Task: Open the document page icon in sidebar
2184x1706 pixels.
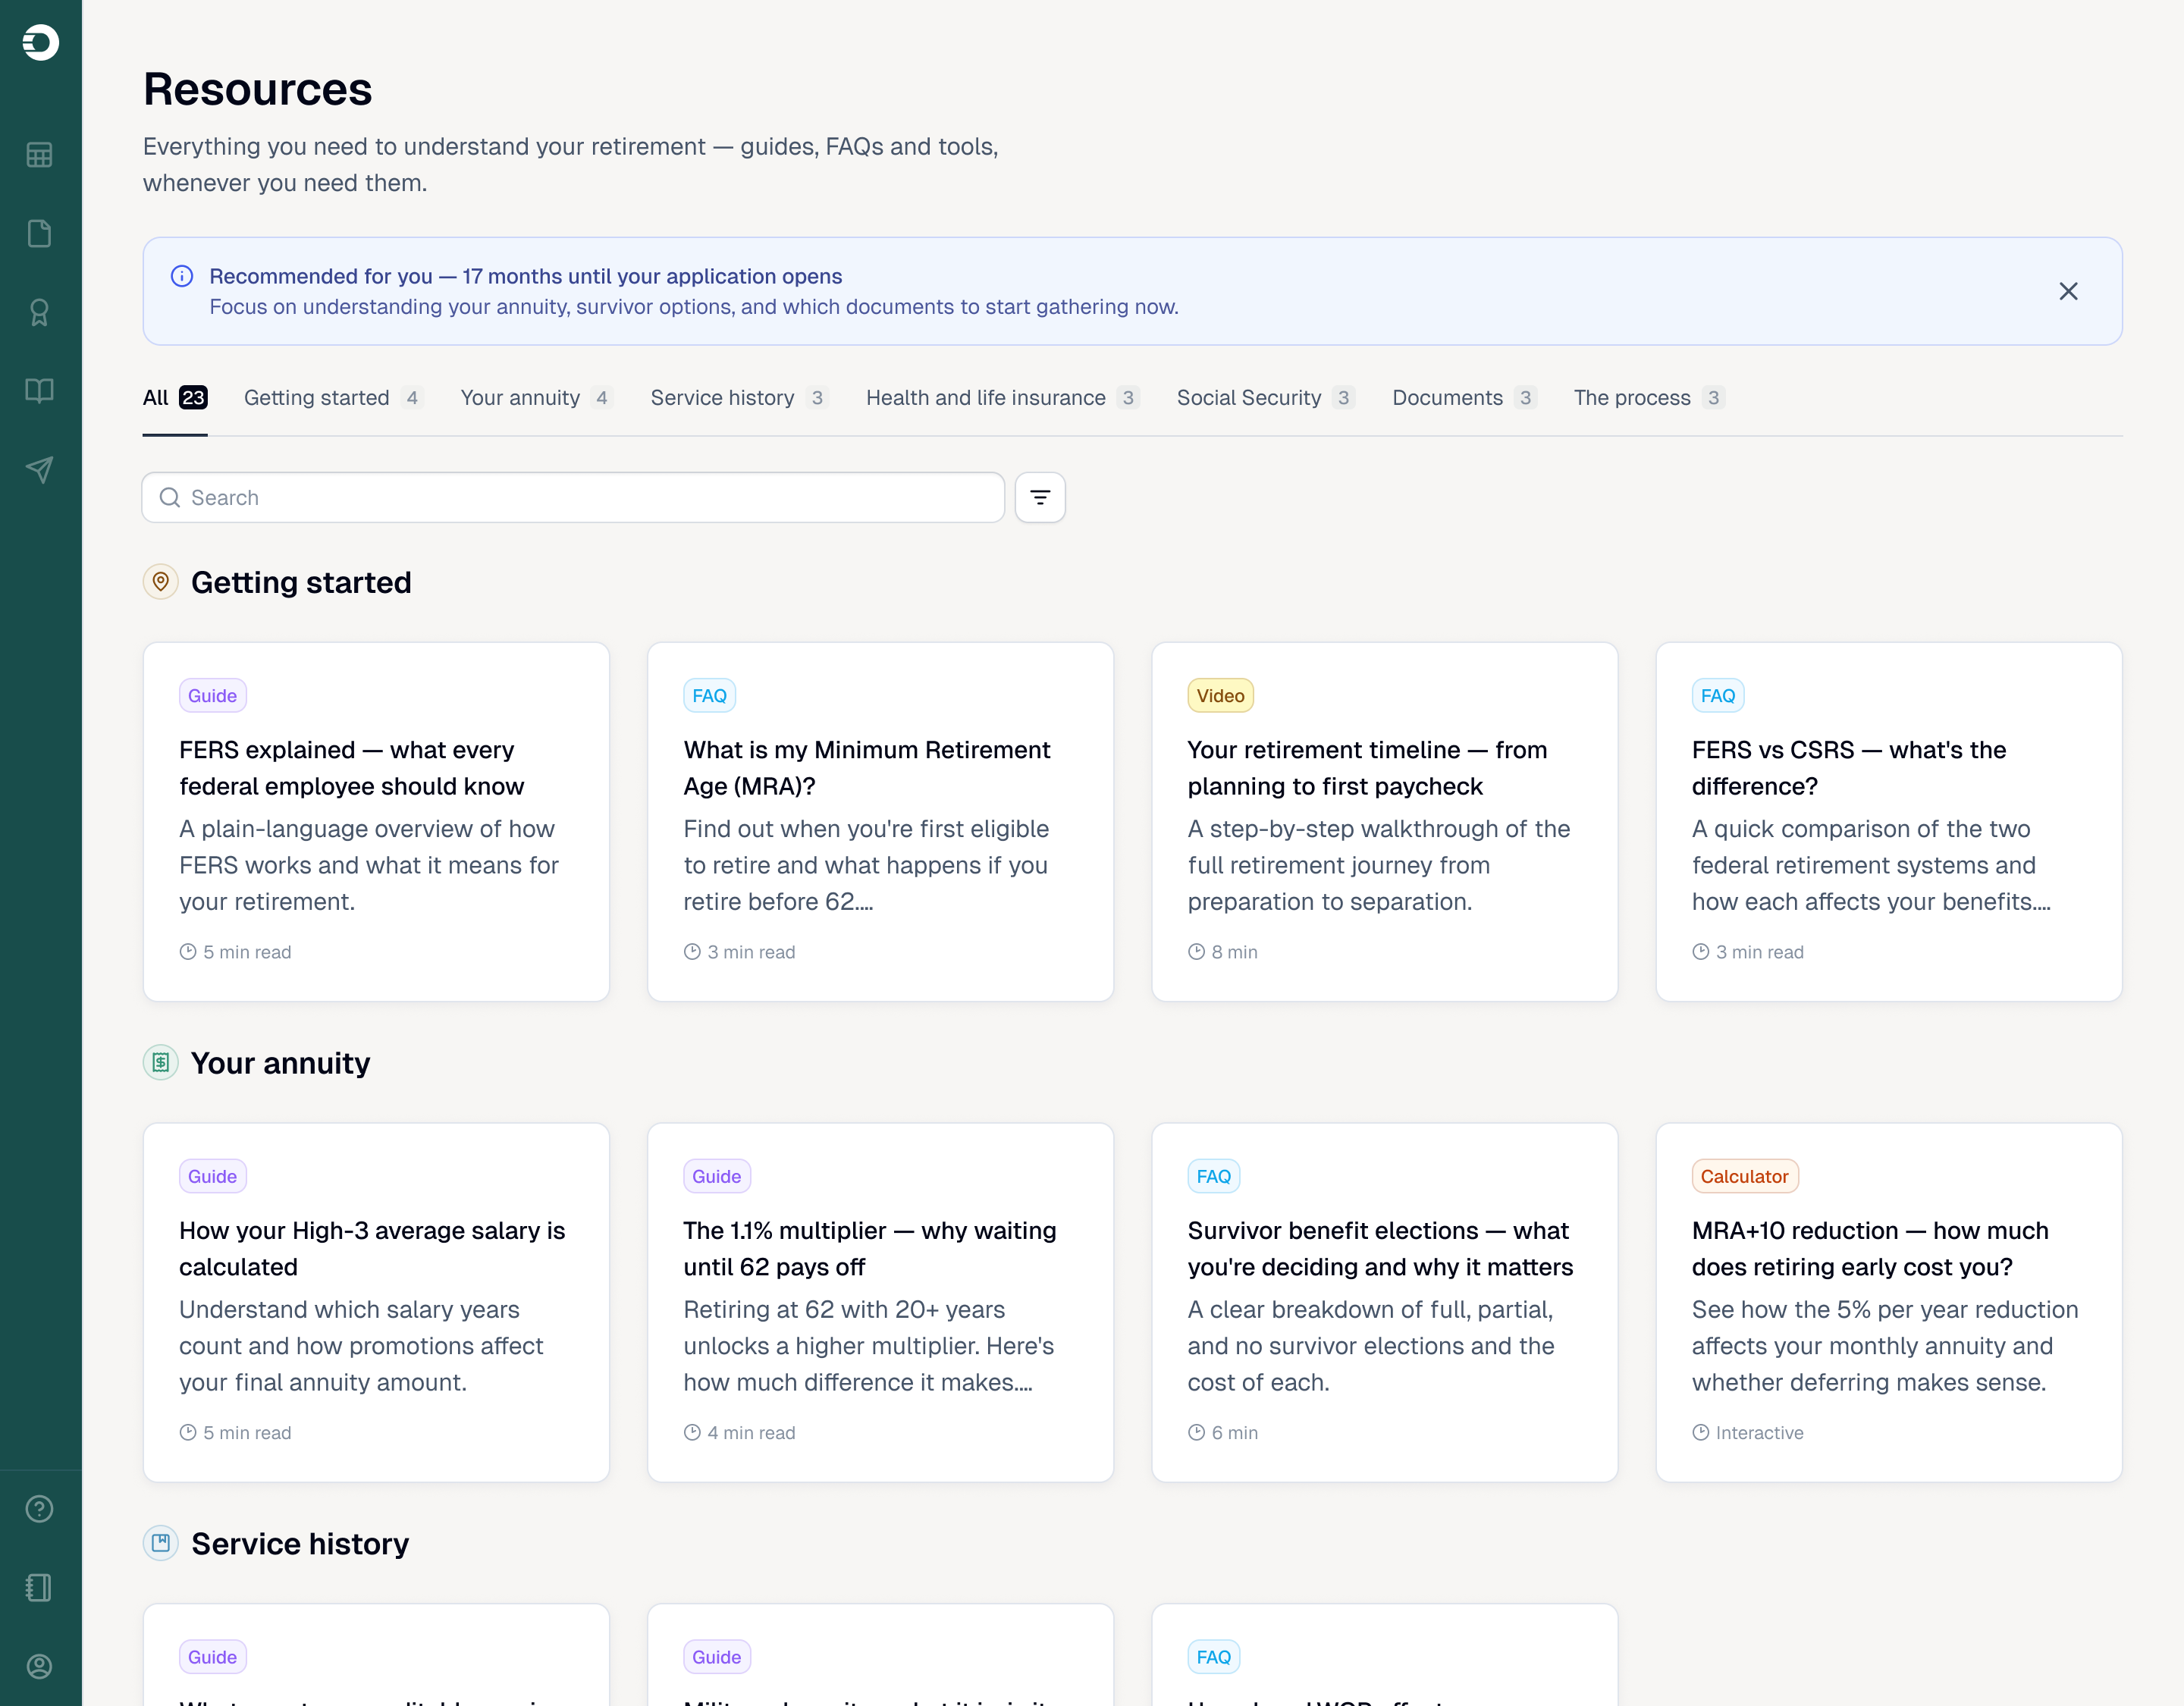Action: (40, 234)
